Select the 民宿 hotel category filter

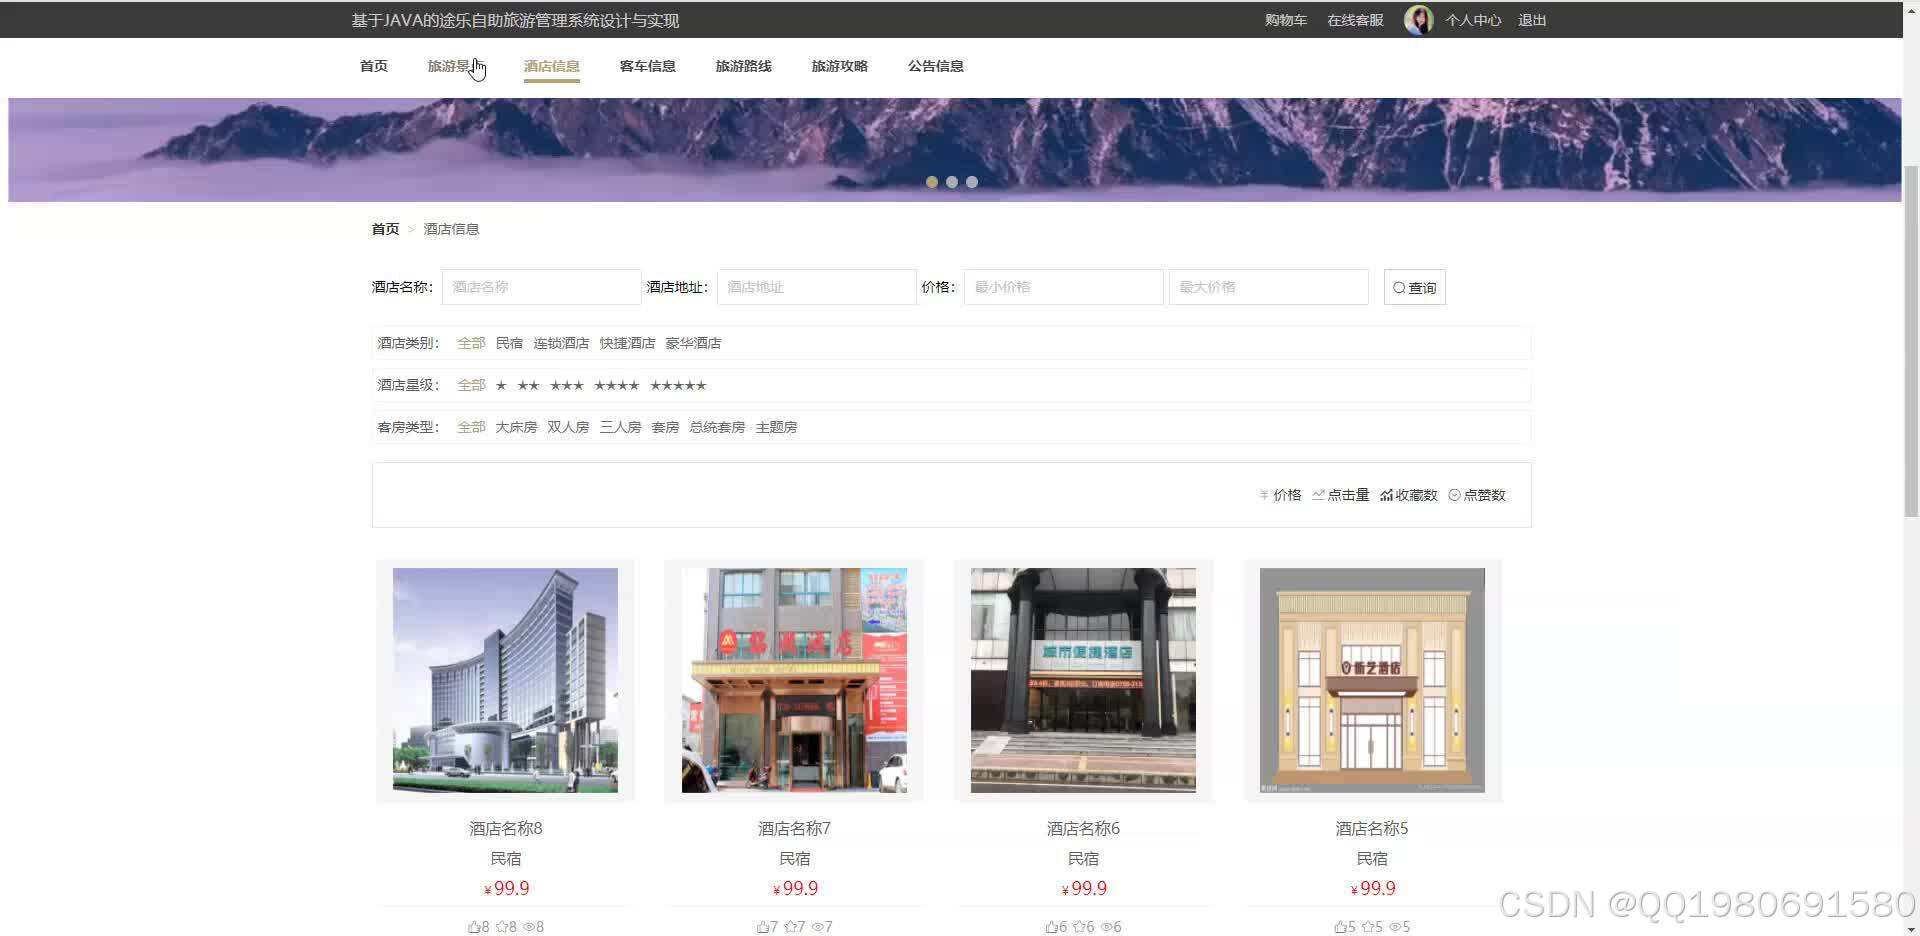pos(510,342)
